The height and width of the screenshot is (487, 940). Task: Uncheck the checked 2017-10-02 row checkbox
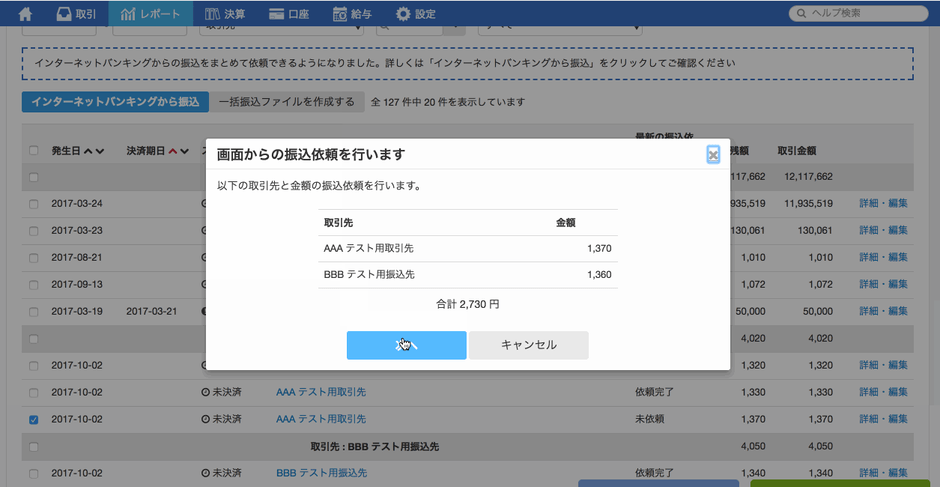(34, 419)
